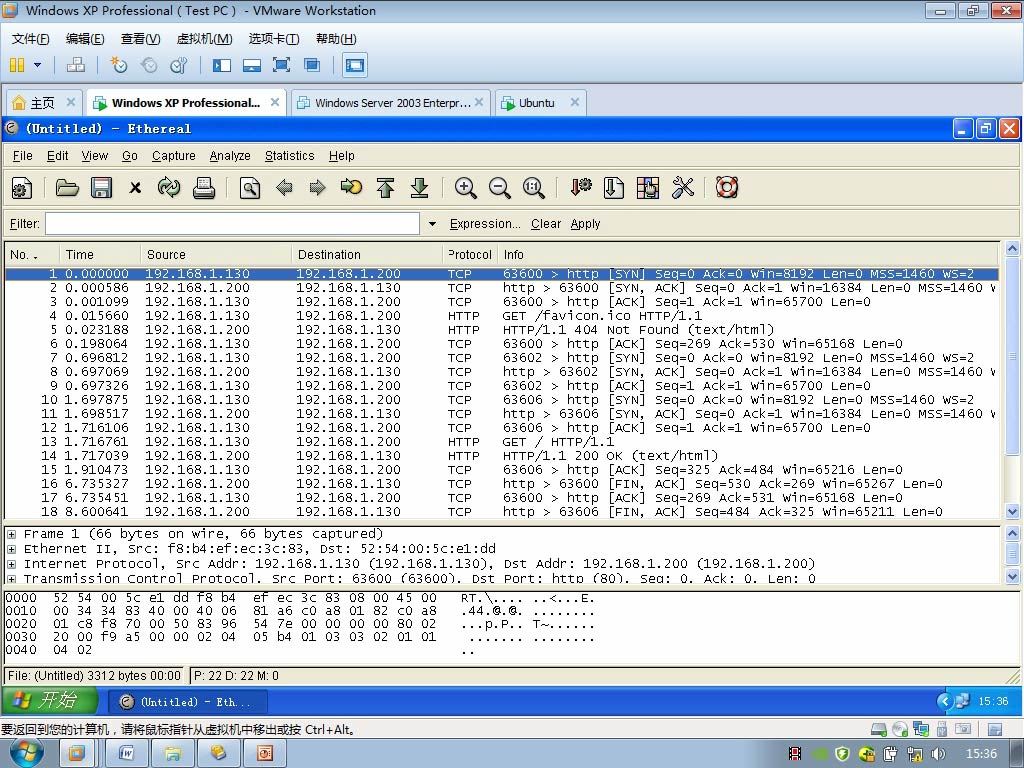Screen dimensions: 1024x768
Task: Enter VMware full screen mode
Action: tap(281, 65)
